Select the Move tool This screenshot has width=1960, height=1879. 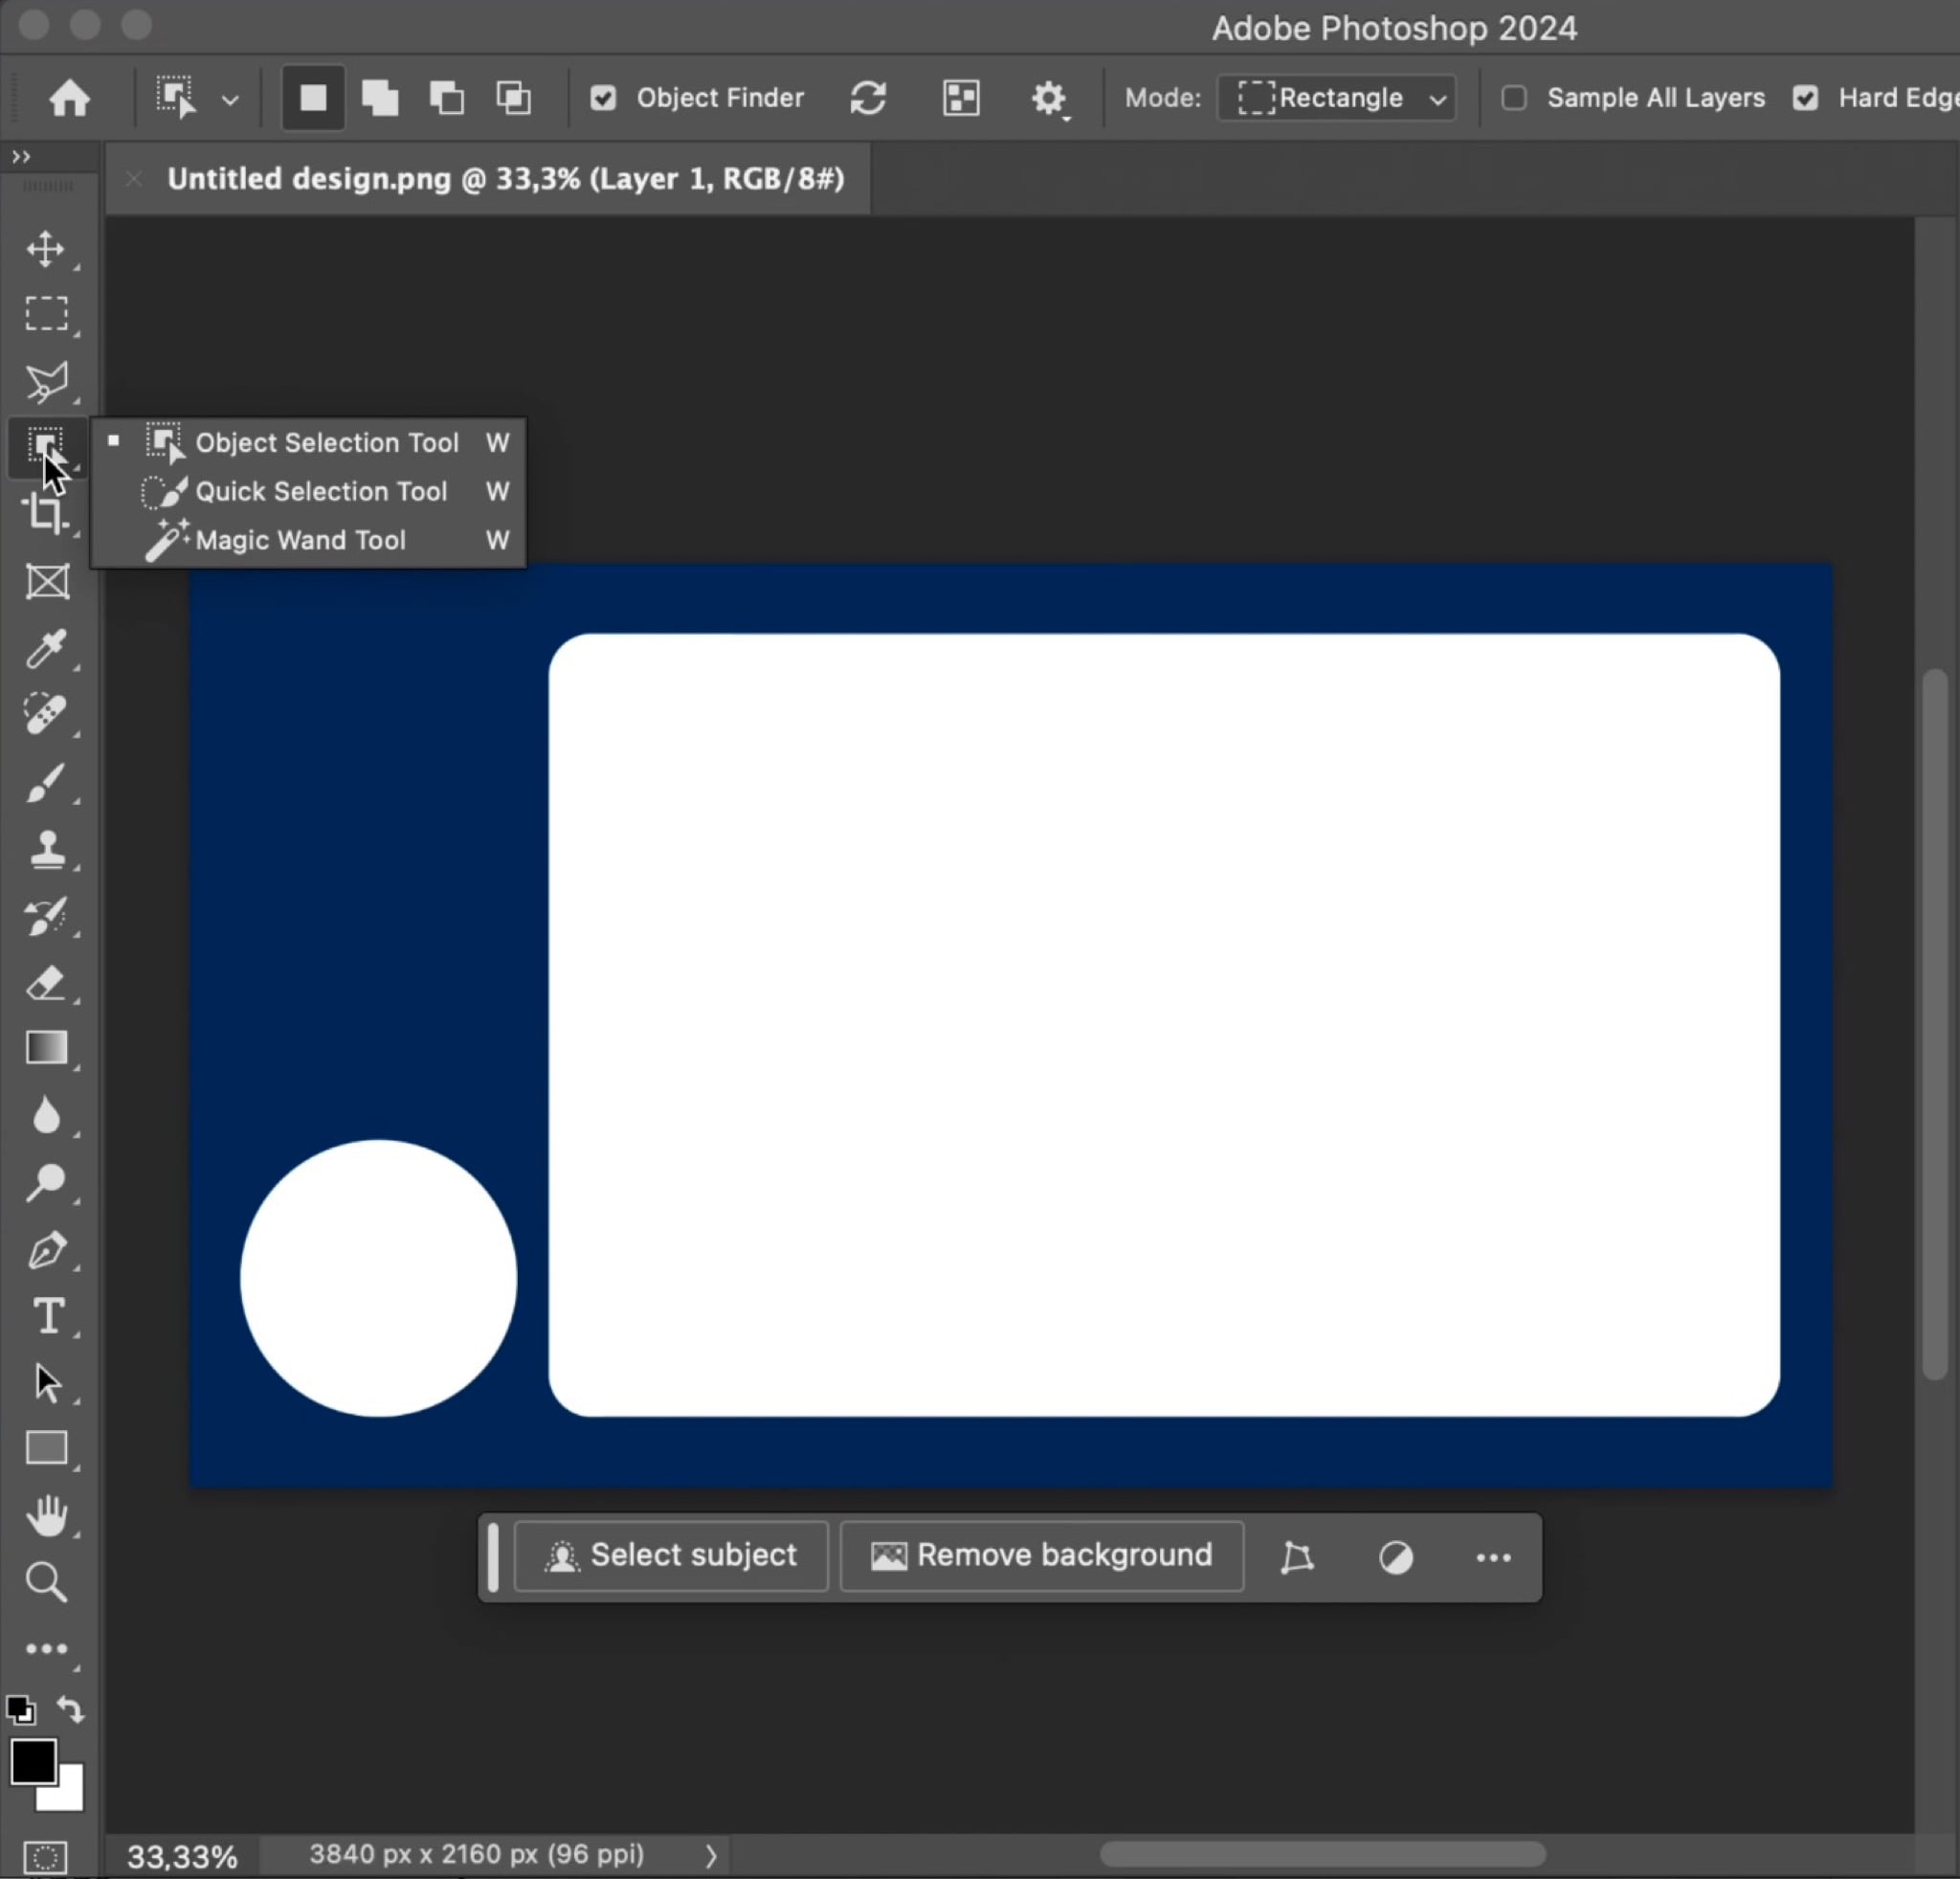coord(46,249)
